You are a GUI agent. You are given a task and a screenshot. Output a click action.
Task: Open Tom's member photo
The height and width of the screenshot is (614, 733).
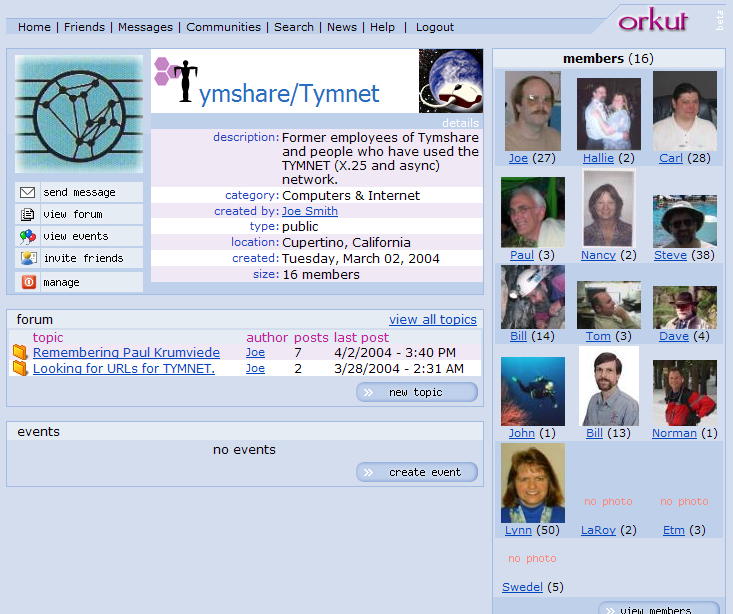(x=609, y=305)
